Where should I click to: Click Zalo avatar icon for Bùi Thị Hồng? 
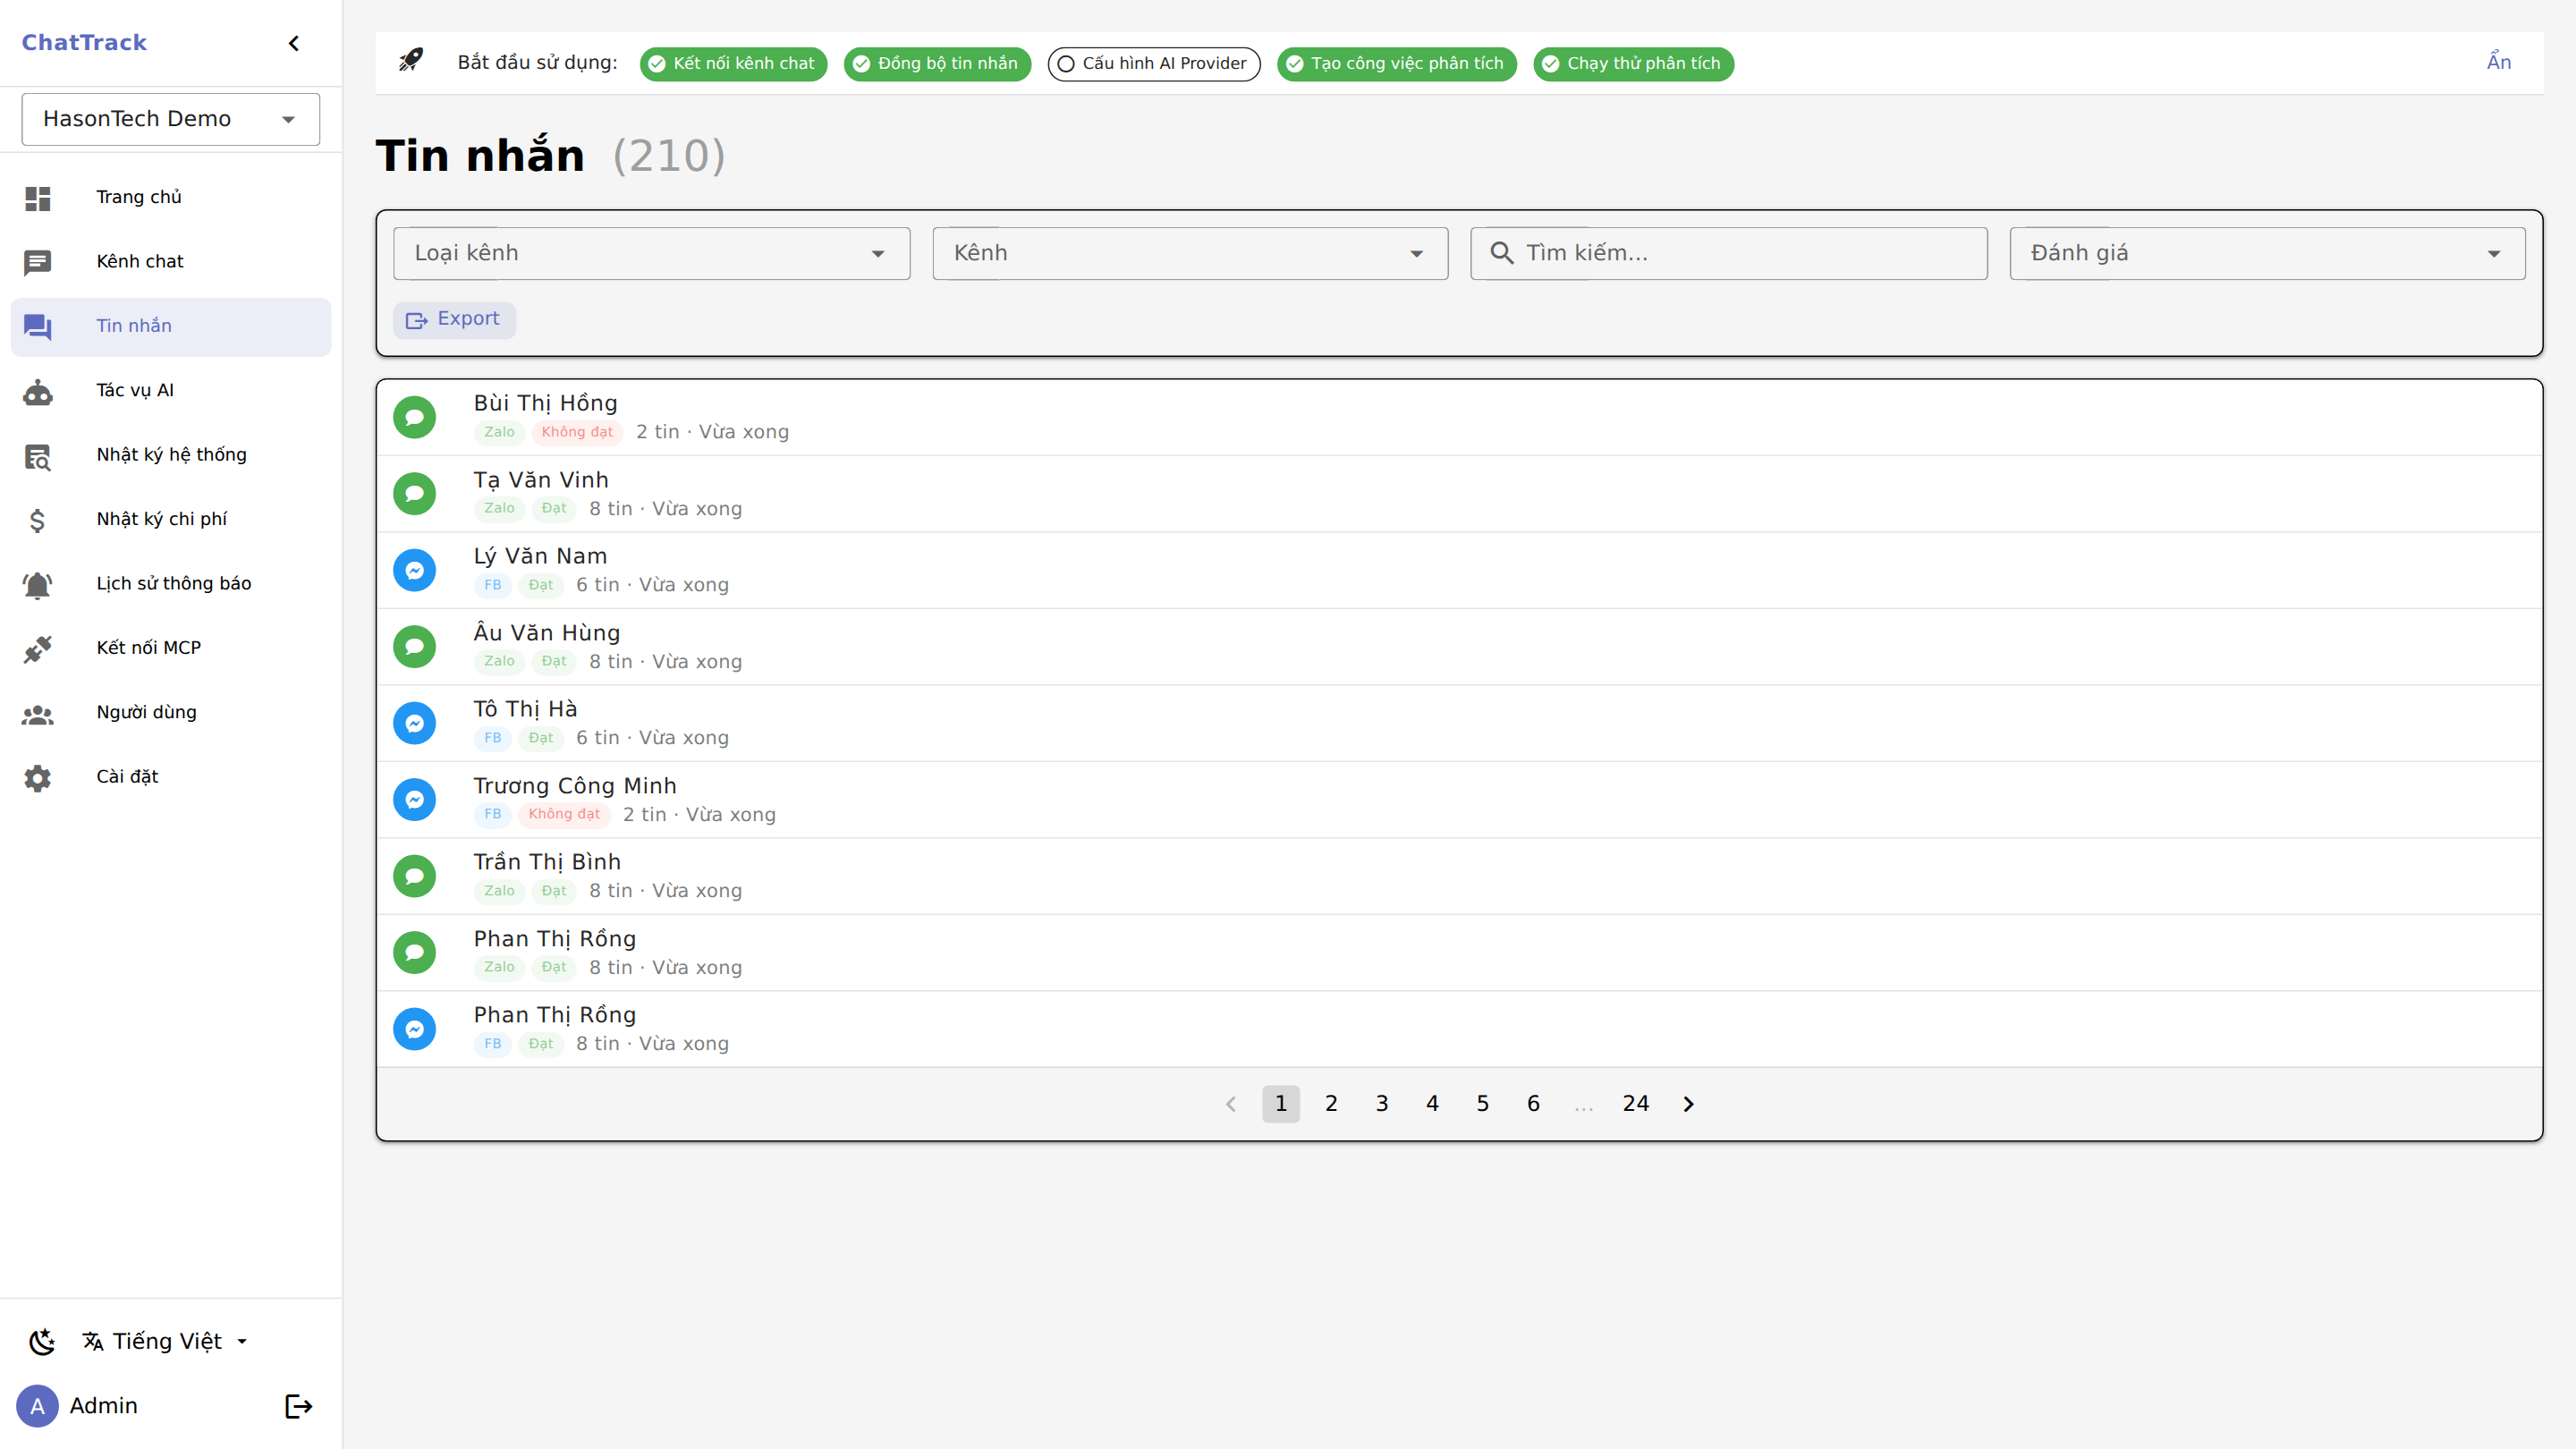[414, 417]
